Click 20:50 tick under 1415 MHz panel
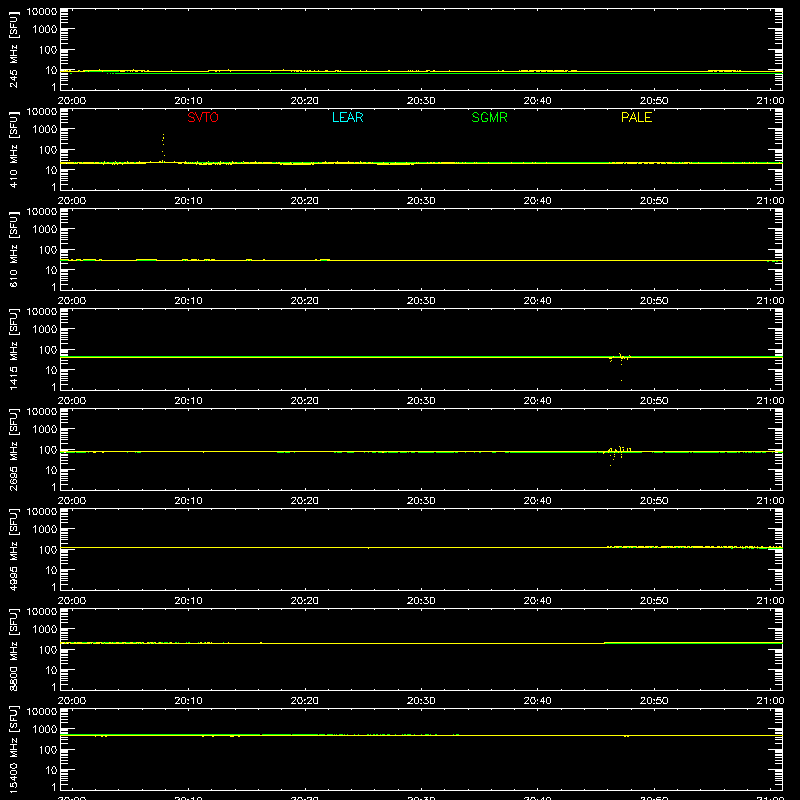This screenshot has height=800, width=800. pyautogui.click(x=654, y=401)
